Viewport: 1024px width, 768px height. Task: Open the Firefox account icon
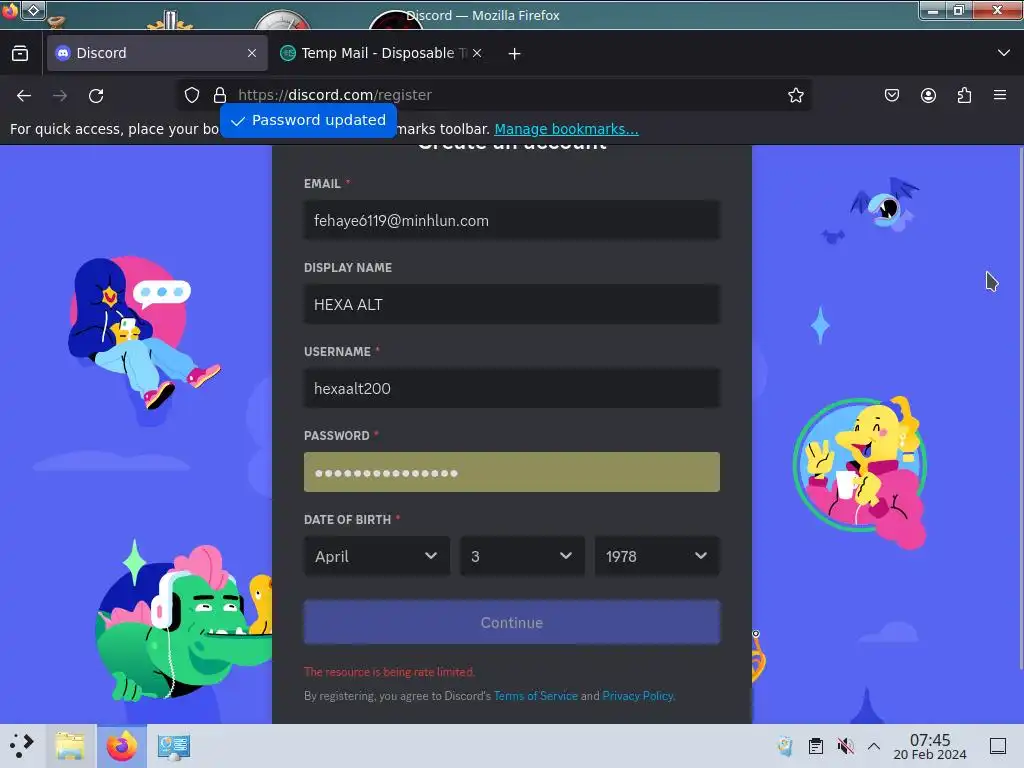tap(928, 95)
